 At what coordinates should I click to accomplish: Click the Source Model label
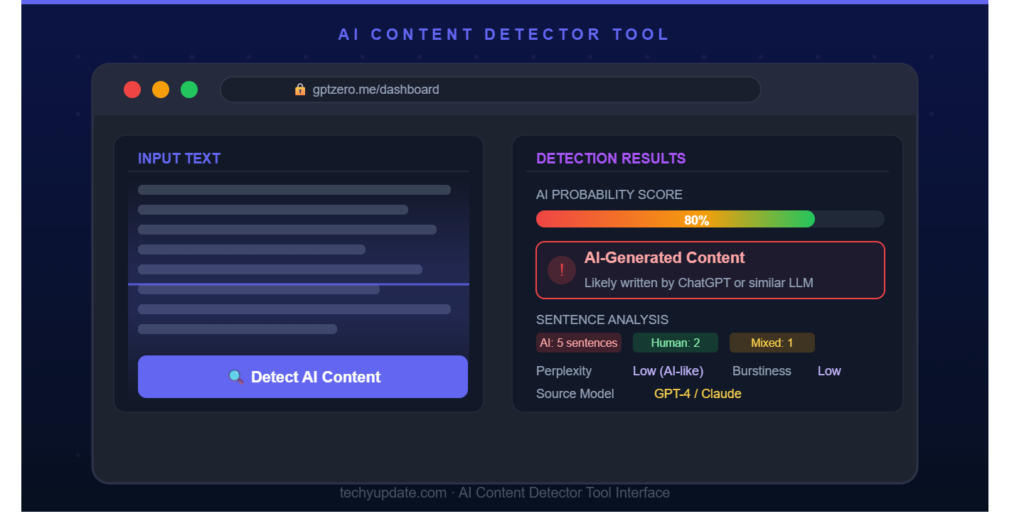pyautogui.click(x=575, y=394)
